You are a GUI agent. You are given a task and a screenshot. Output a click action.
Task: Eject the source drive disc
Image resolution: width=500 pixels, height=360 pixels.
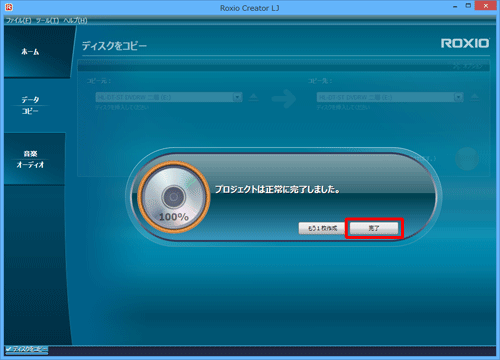(254, 97)
